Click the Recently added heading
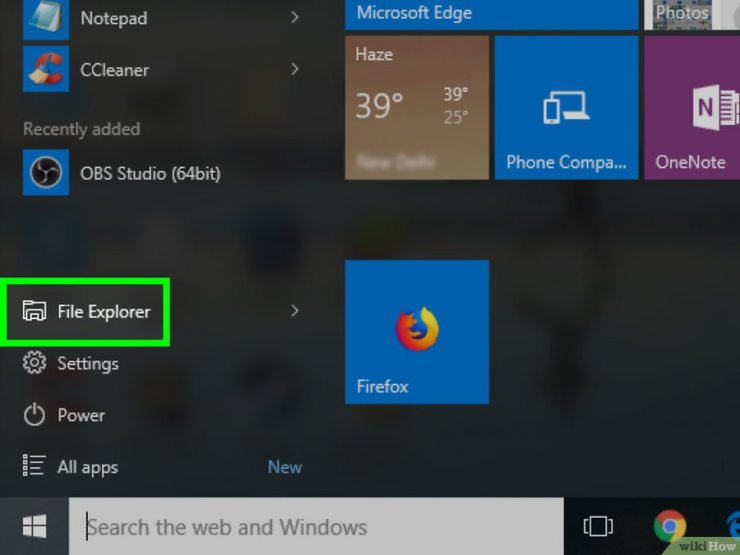Image resolution: width=740 pixels, height=555 pixels. (82, 129)
